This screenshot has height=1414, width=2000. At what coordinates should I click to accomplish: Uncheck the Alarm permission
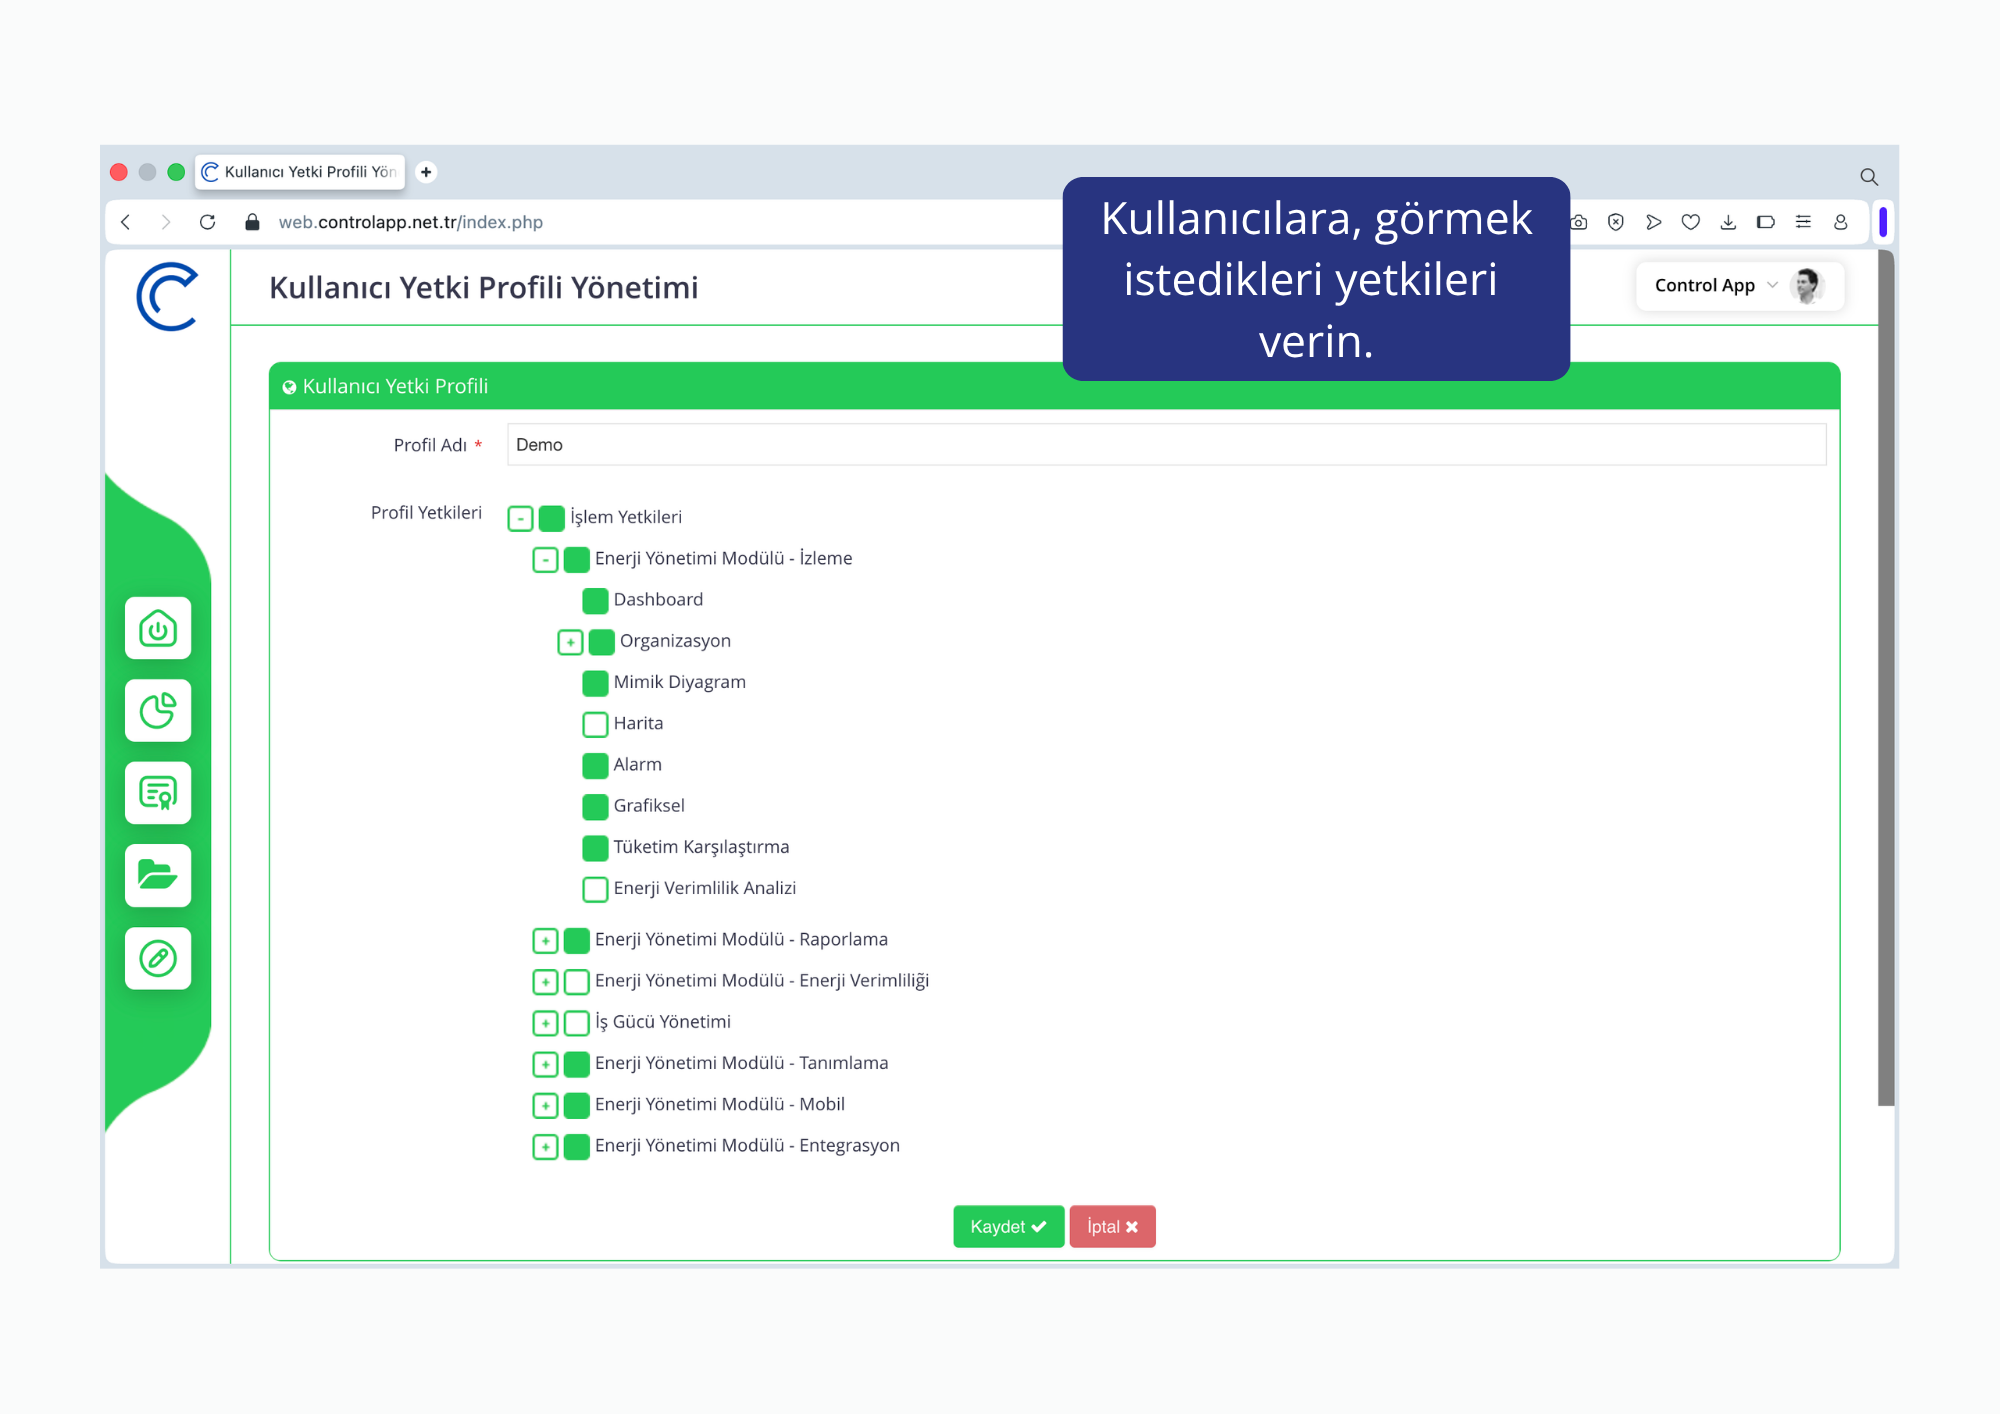point(595,766)
